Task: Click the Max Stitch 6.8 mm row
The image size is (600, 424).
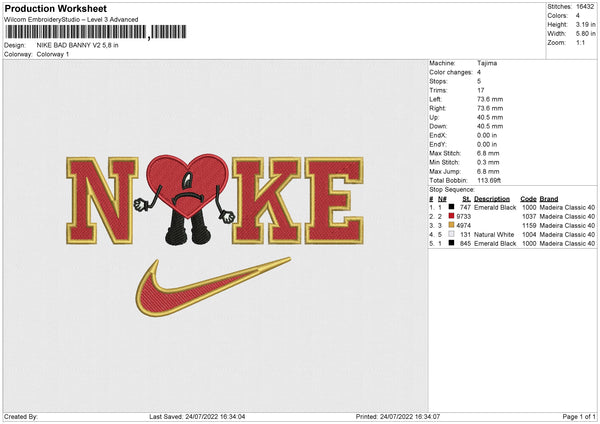Action: click(x=464, y=153)
